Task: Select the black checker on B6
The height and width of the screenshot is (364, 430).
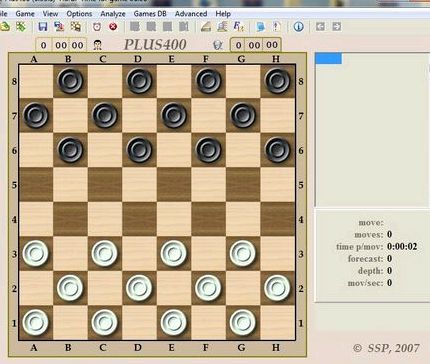Action: click(x=70, y=150)
